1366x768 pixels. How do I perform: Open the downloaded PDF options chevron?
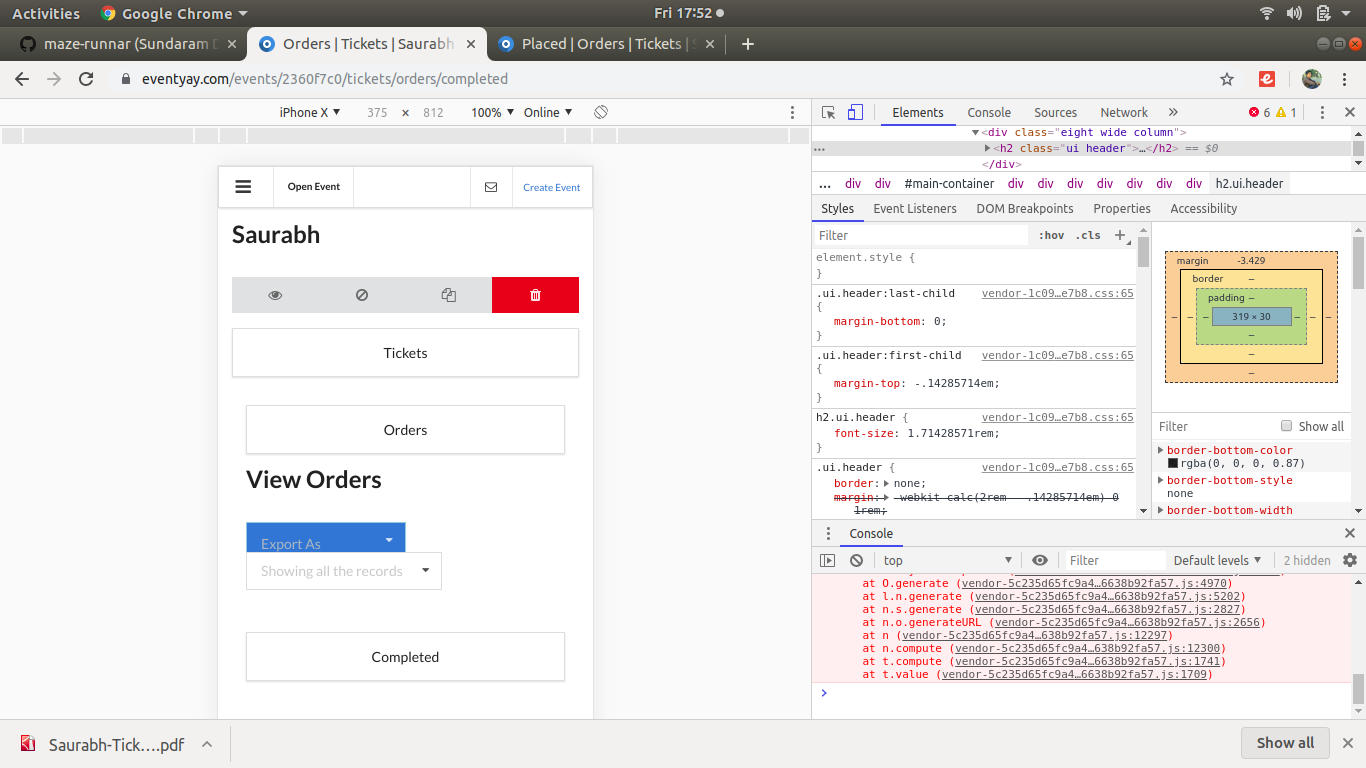point(207,744)
